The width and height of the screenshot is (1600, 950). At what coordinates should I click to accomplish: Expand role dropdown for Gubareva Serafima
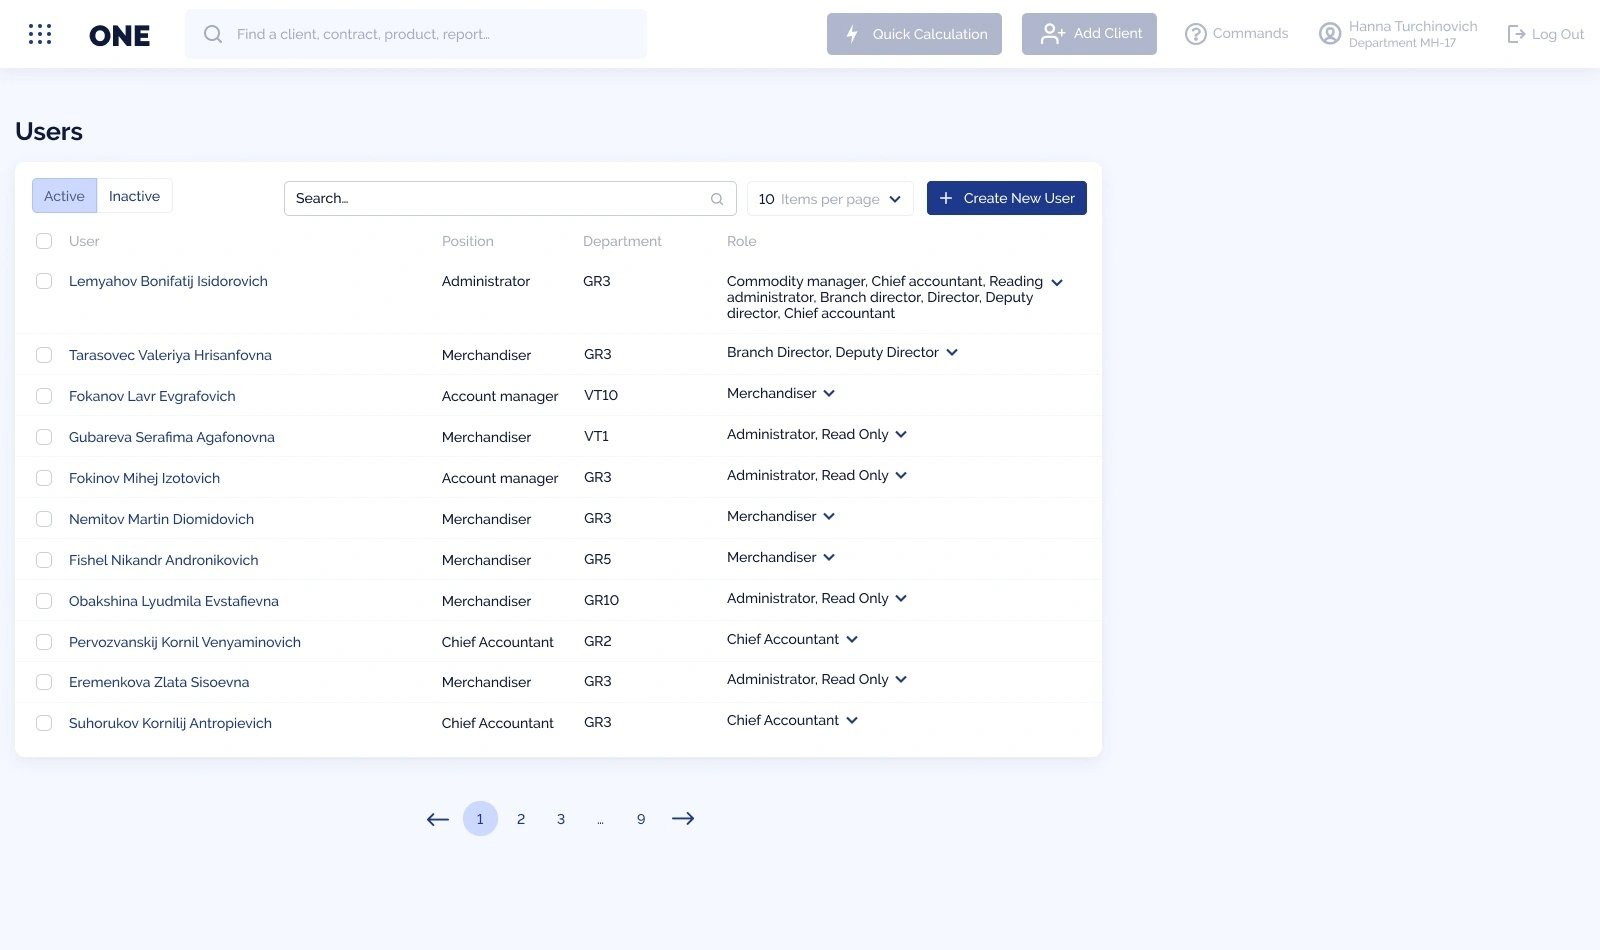click(x=901, y=434)
